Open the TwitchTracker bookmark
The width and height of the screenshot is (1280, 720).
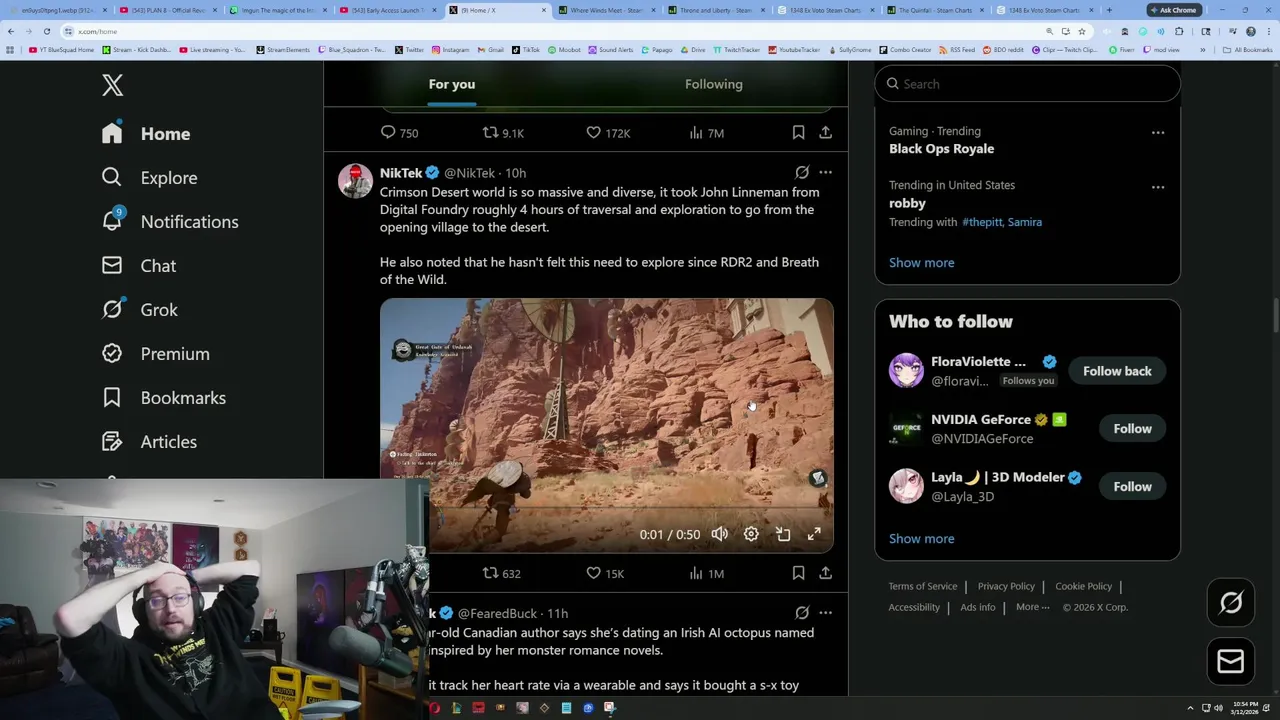736,49
